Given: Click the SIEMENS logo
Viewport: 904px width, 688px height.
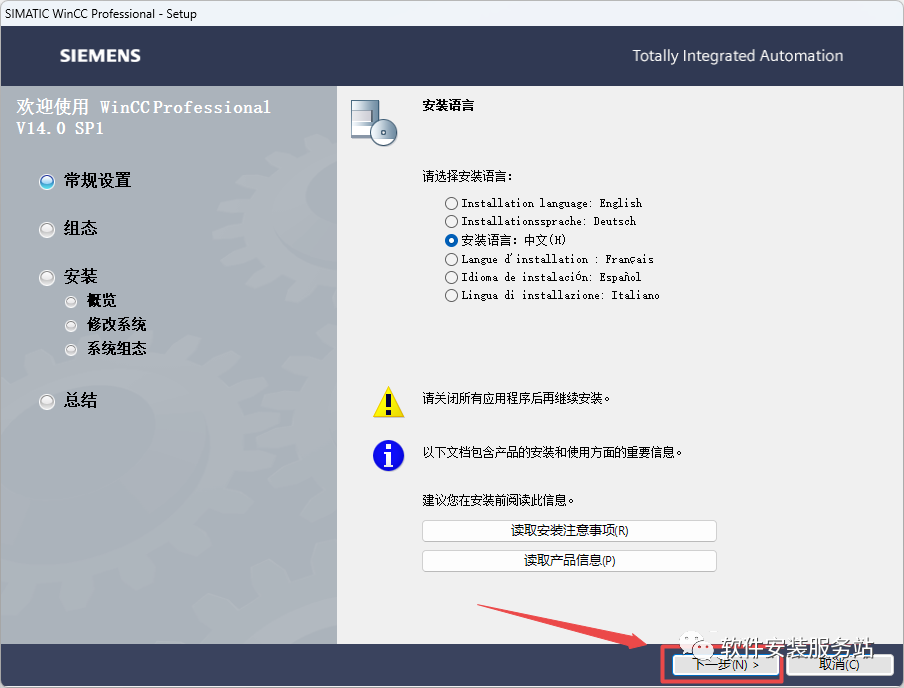Looking at the screenshot, I should click(100, 56).
